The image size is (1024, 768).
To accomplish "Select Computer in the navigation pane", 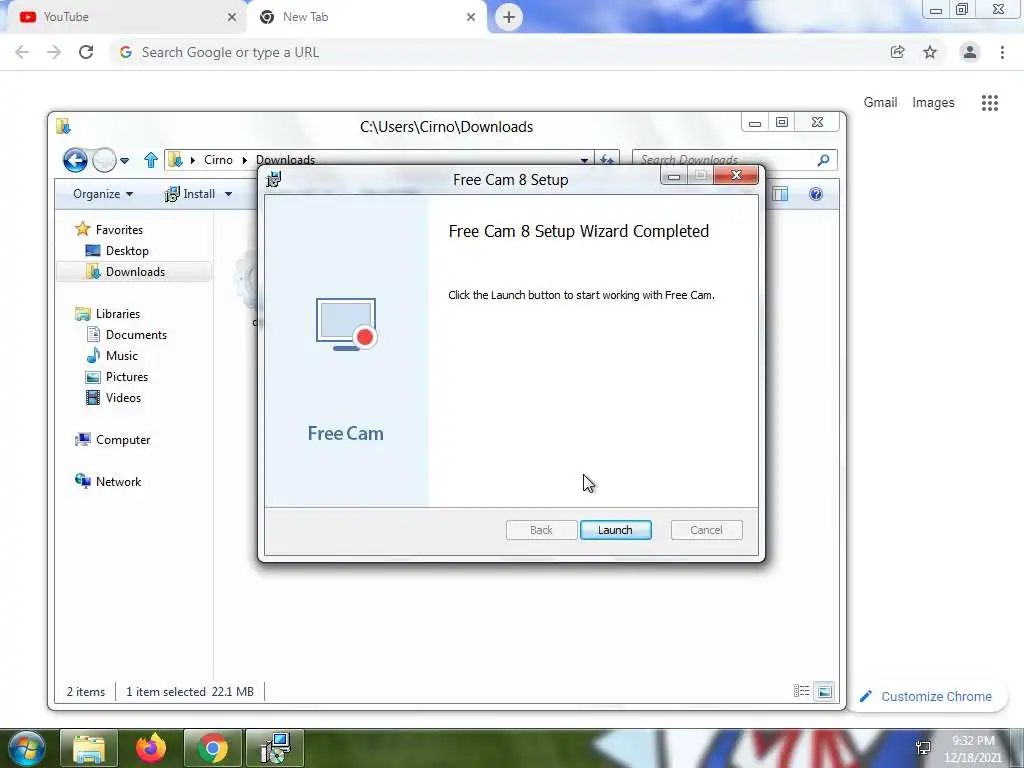I will tap(123, 440).
